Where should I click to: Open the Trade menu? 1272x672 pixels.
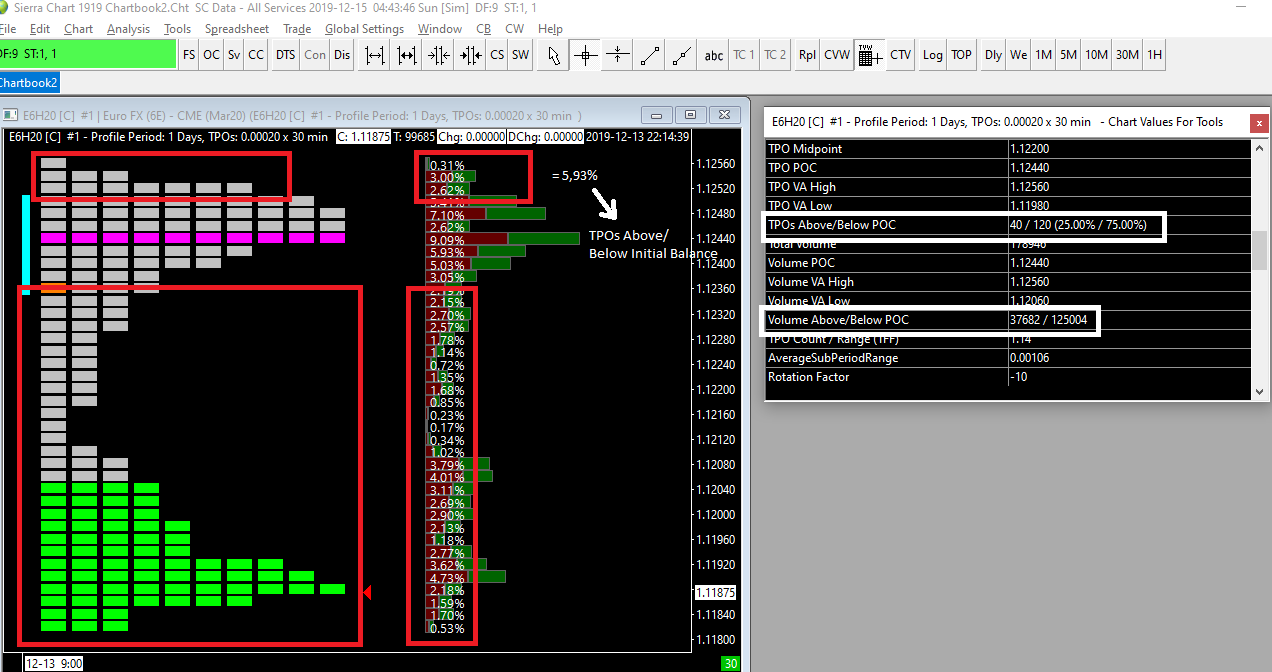[x=297, y=29]
